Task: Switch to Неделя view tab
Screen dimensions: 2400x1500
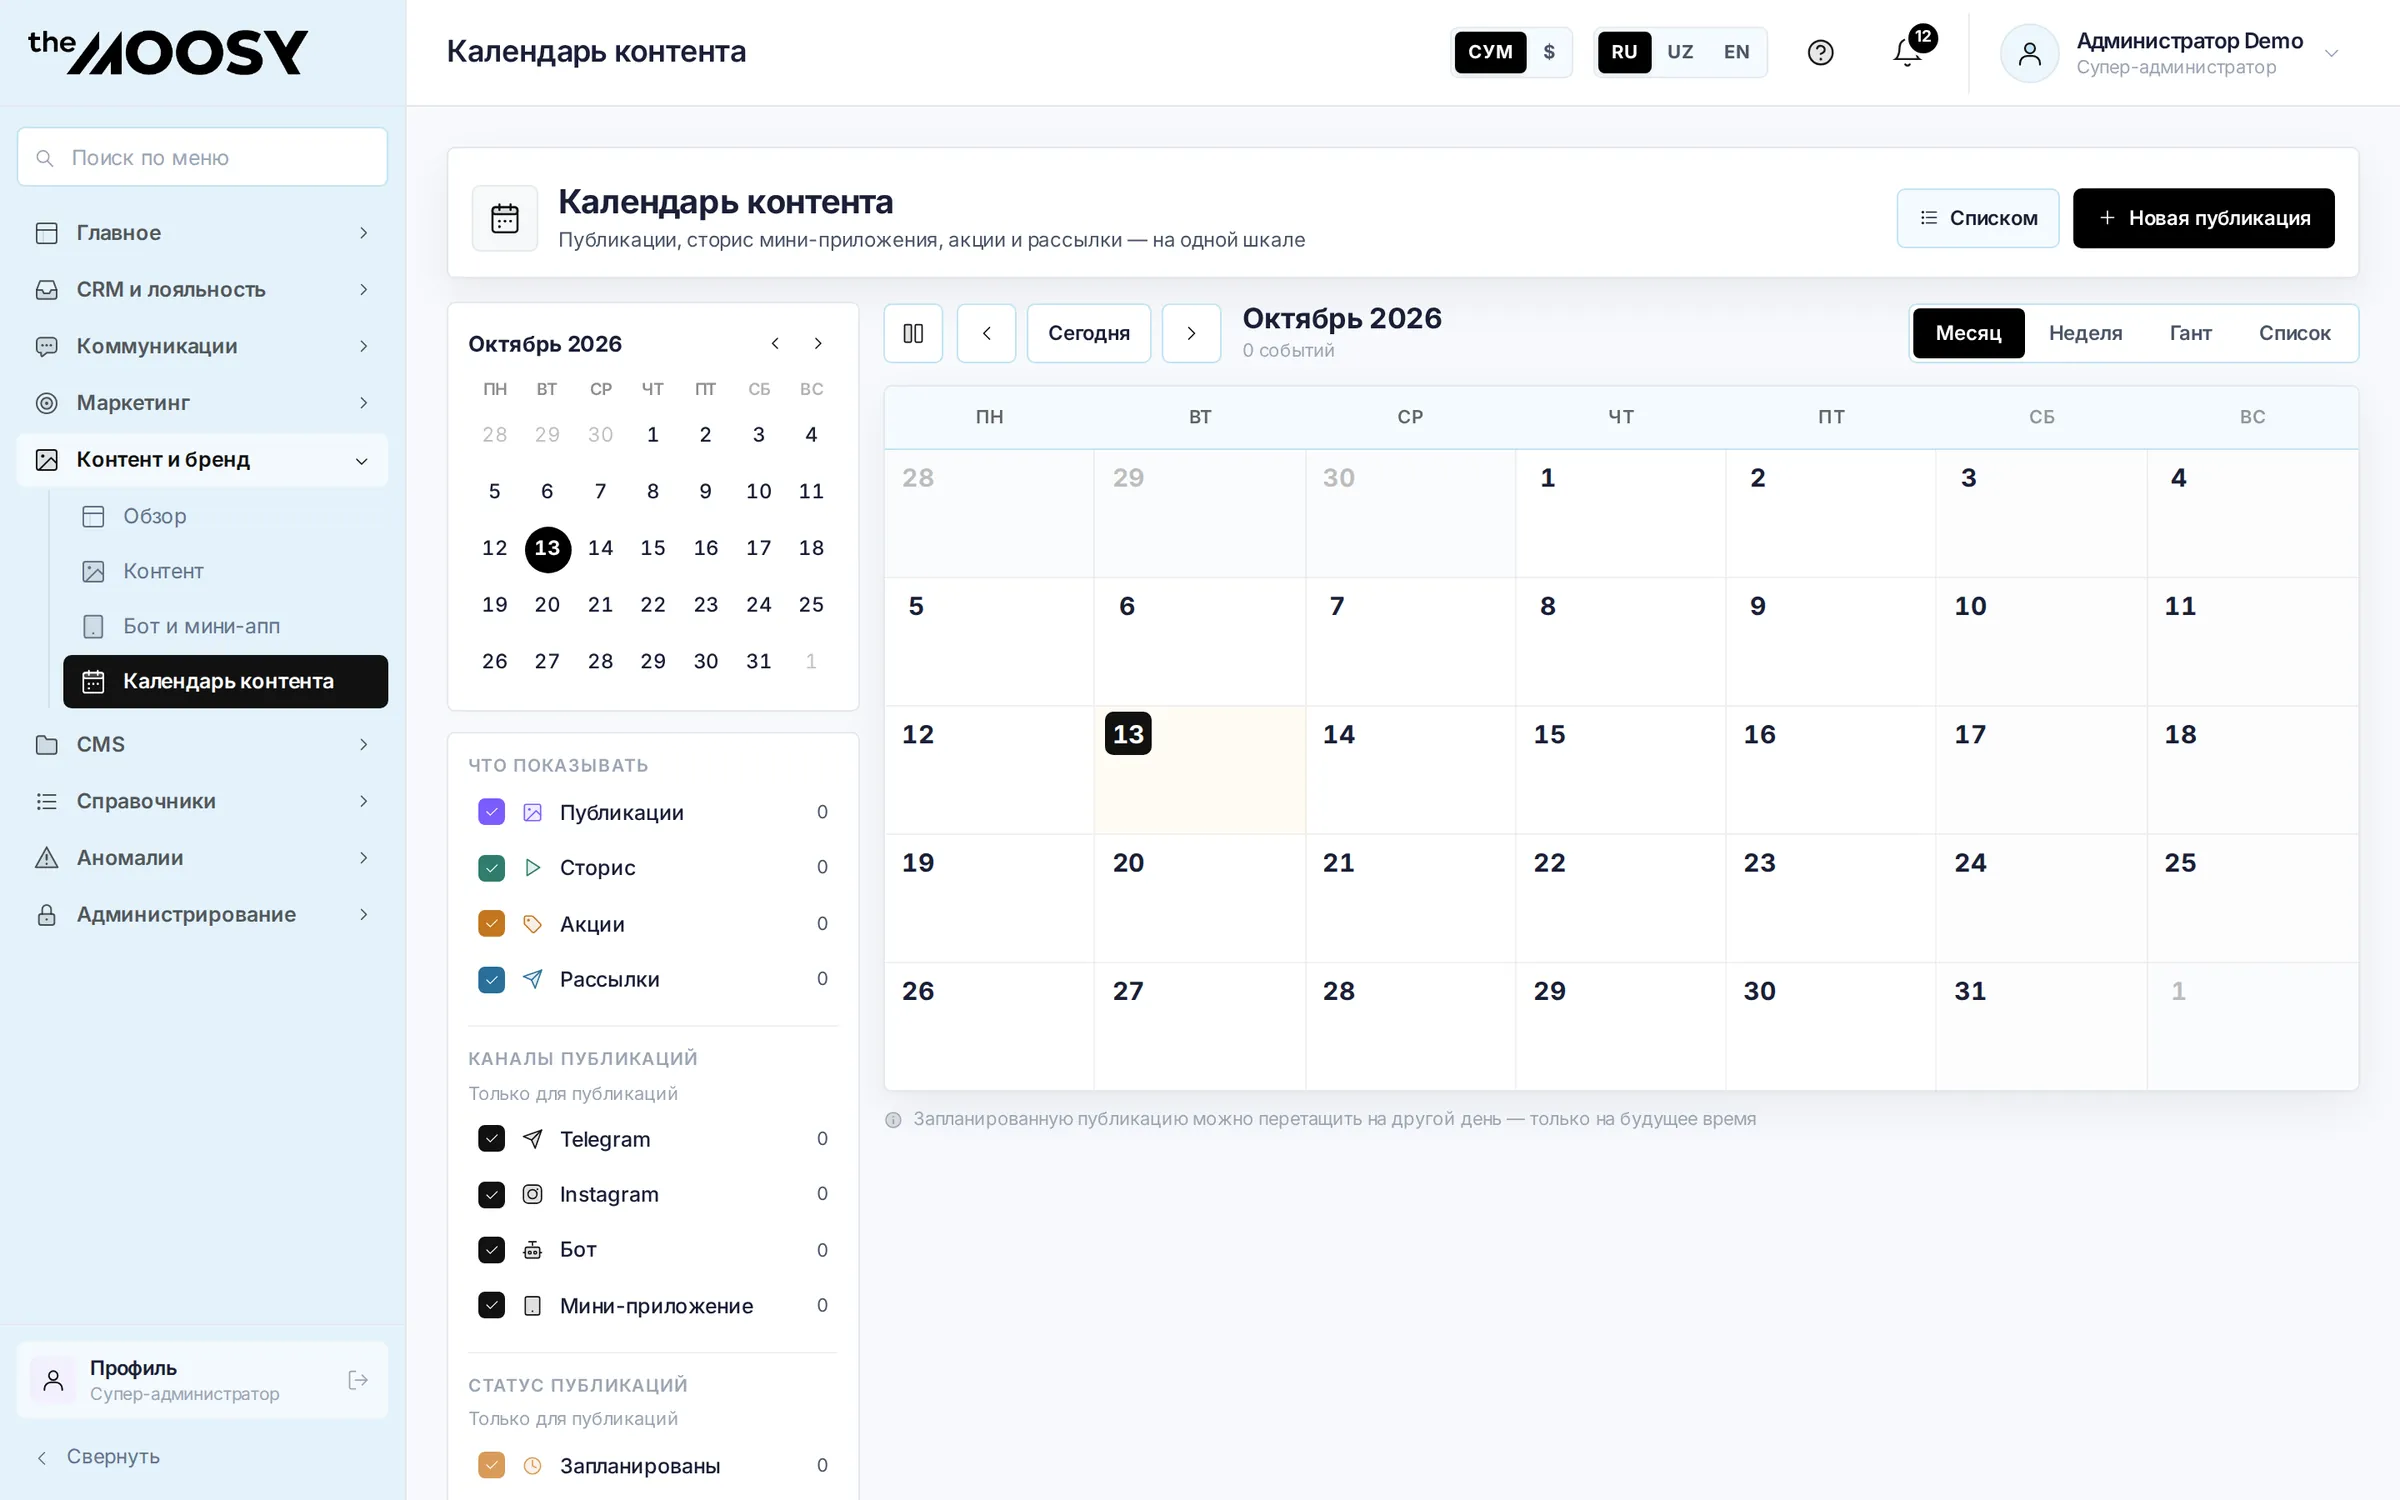Action: 2085,333
